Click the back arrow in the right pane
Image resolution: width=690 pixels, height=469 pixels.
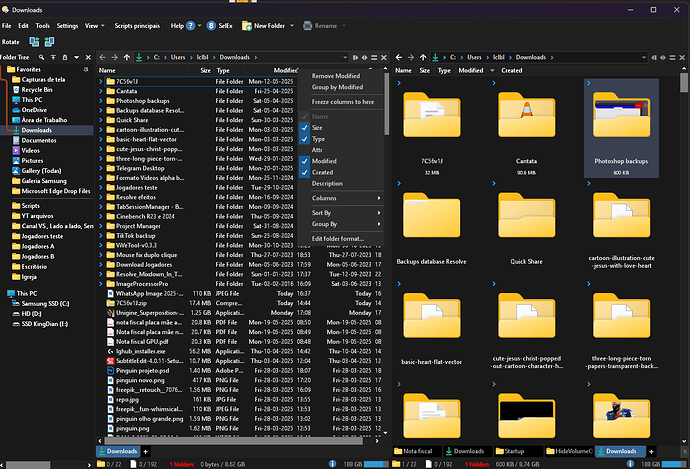[399, 57]
